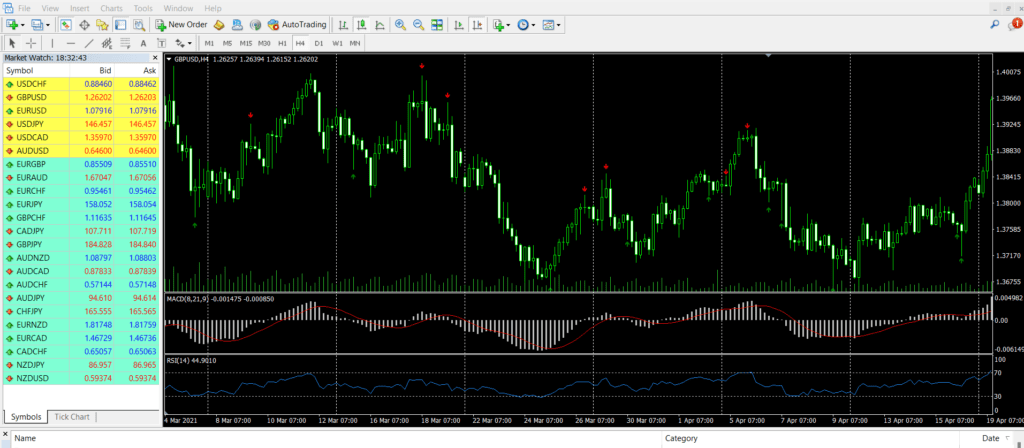The image size is (1024, 448).
Task: Select the EURUSD row in Market Watch
Action: point(81,110)
